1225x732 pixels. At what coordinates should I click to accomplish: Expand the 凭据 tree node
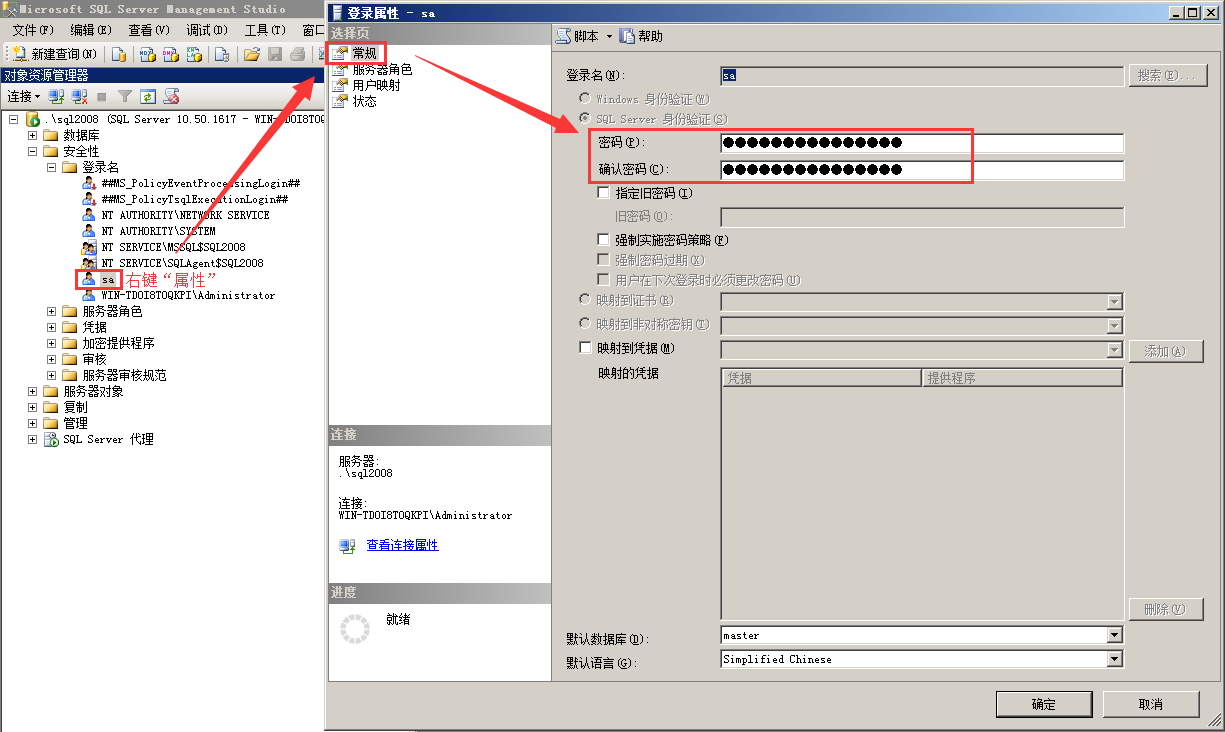coord(52,327)
